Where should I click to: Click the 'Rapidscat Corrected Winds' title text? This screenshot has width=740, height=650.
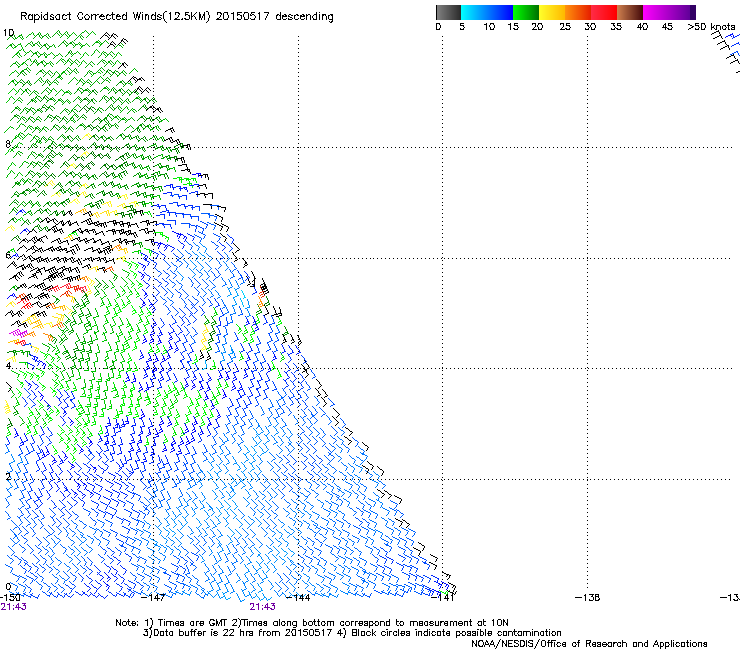pyautogui.click(x=91, y=17)
